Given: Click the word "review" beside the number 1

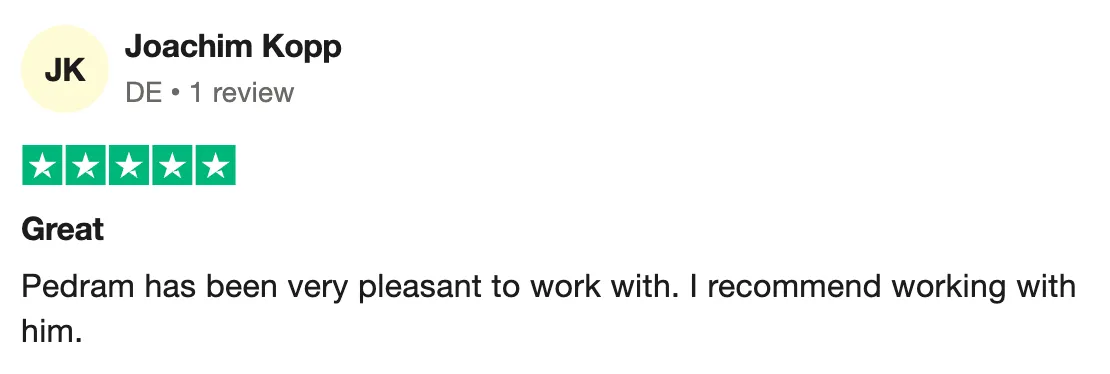Looking at the screenshot, I should click(x=253, y=93).
